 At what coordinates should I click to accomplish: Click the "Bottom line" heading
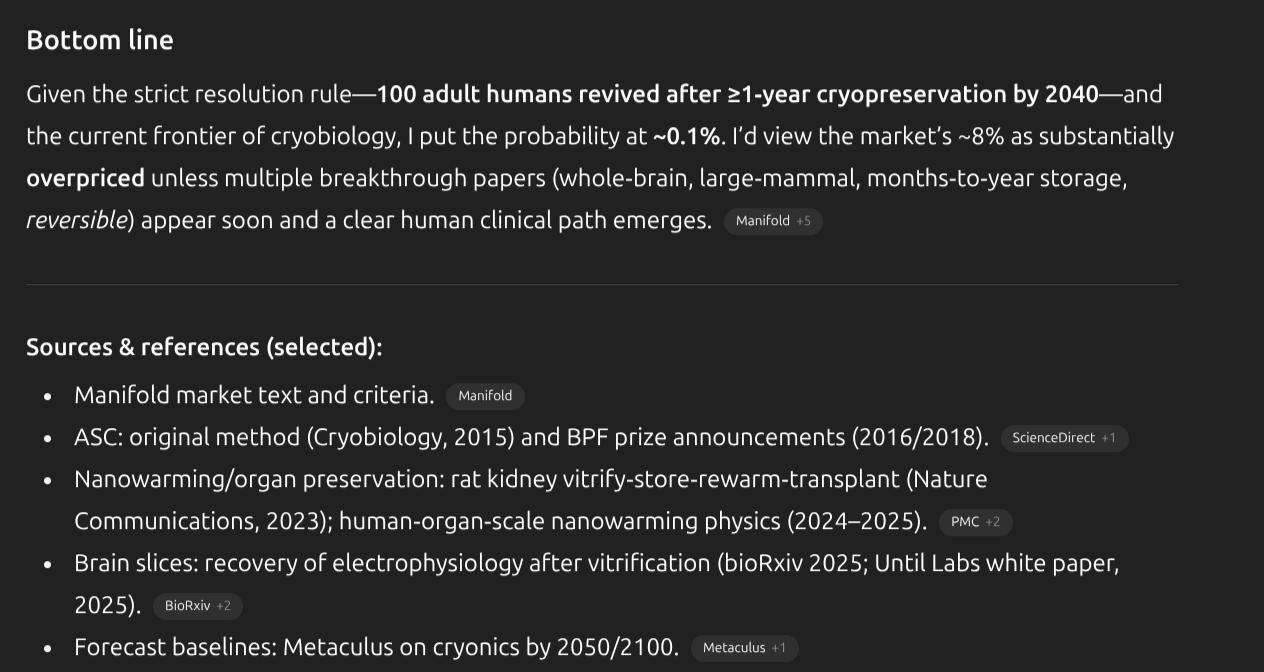pyautogui.click(x=100, y=40)
